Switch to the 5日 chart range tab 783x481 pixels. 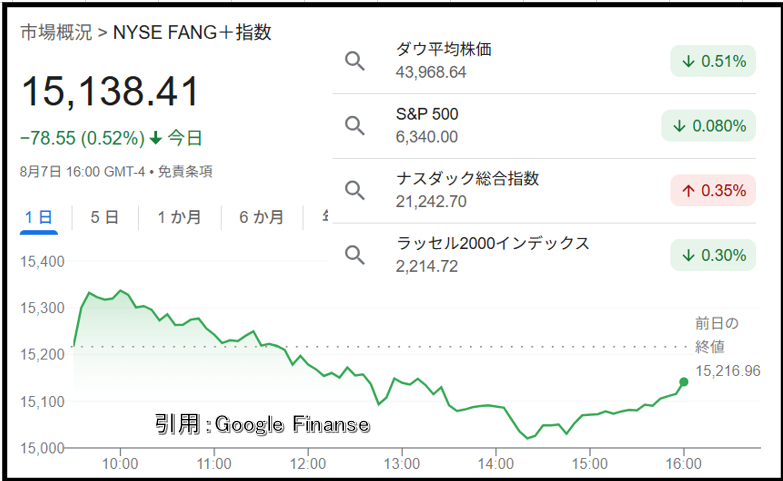(x=104, y=218)
